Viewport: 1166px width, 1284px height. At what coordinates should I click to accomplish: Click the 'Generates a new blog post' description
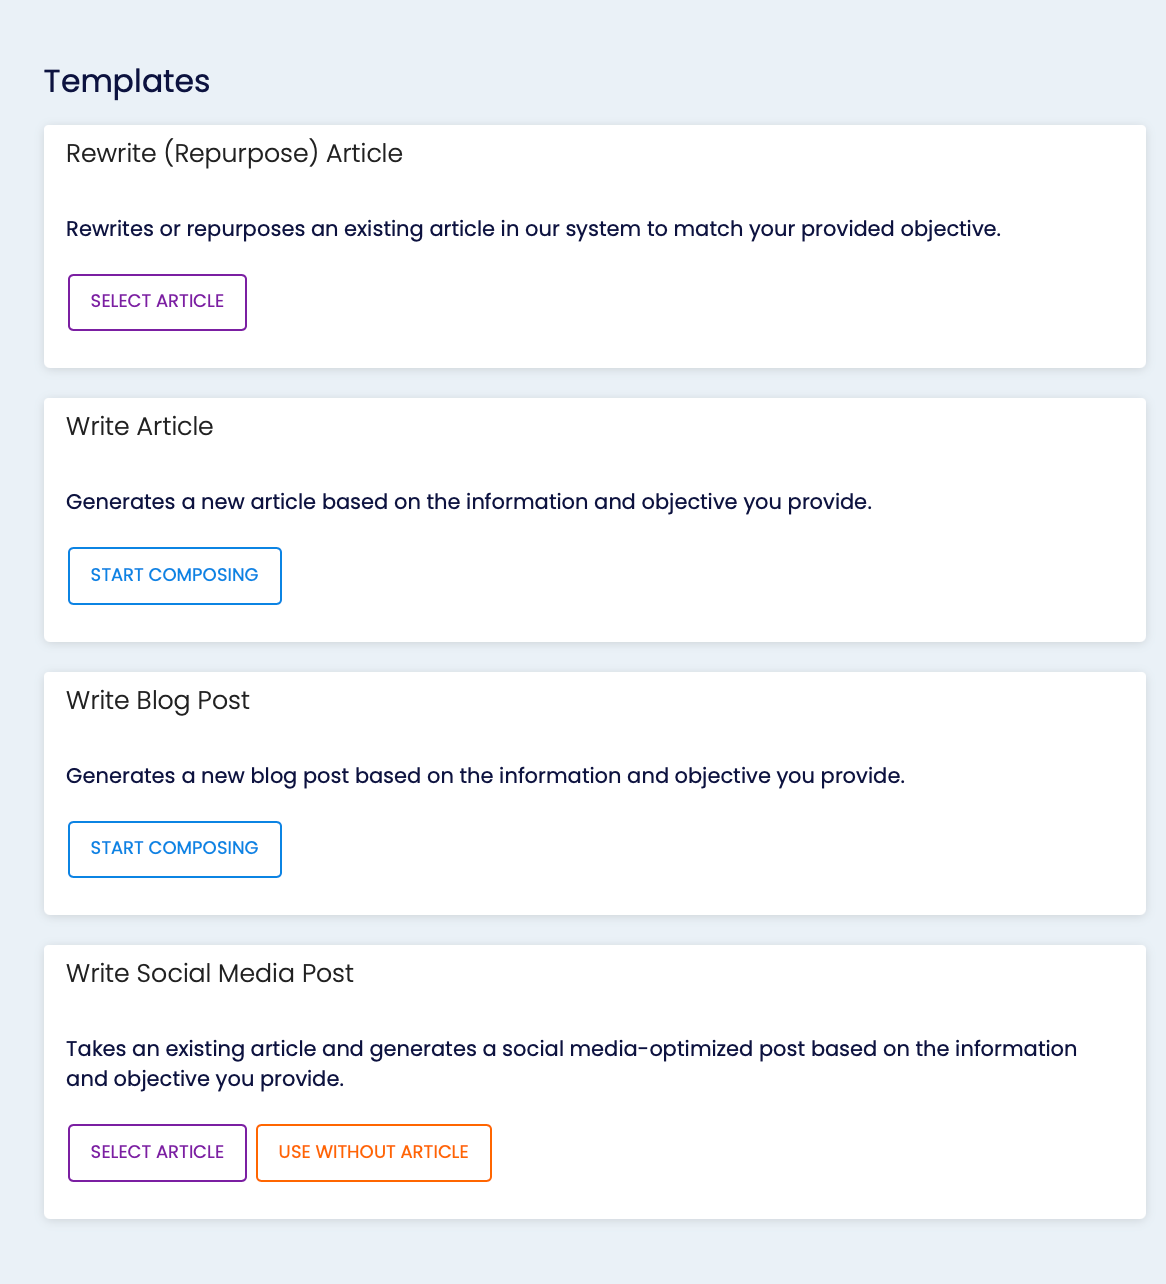485,776
